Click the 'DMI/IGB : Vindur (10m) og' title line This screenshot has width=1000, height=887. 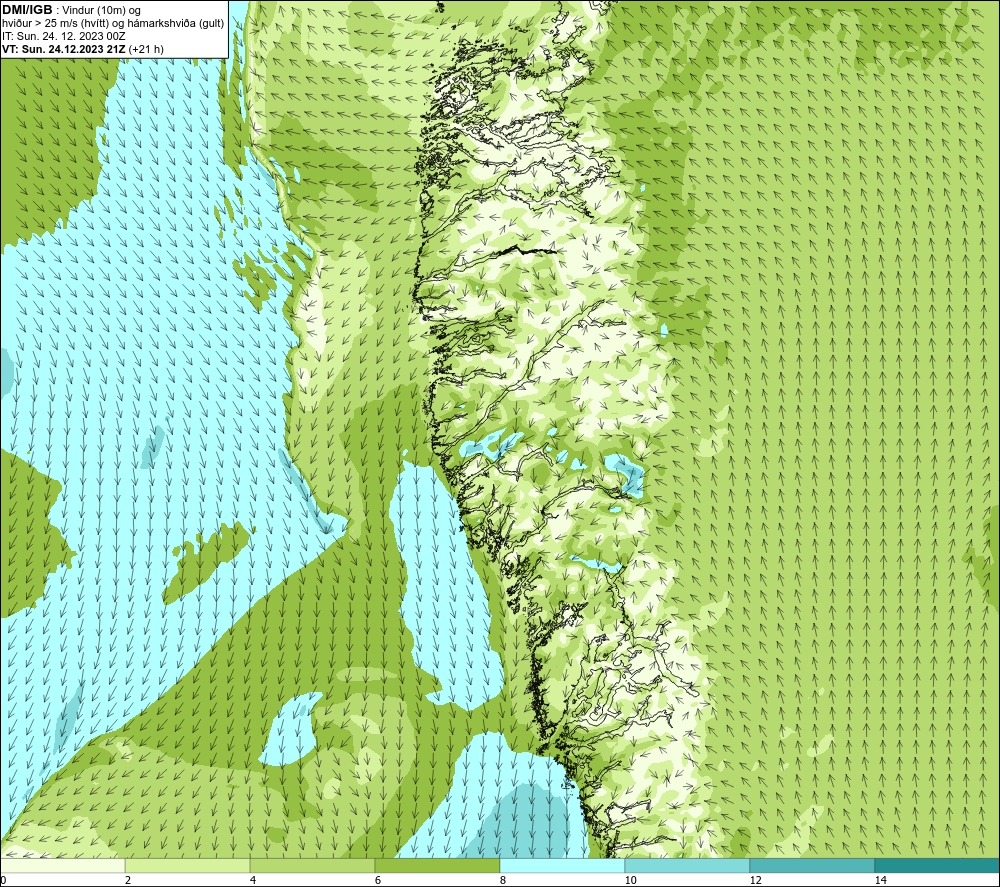71,10
